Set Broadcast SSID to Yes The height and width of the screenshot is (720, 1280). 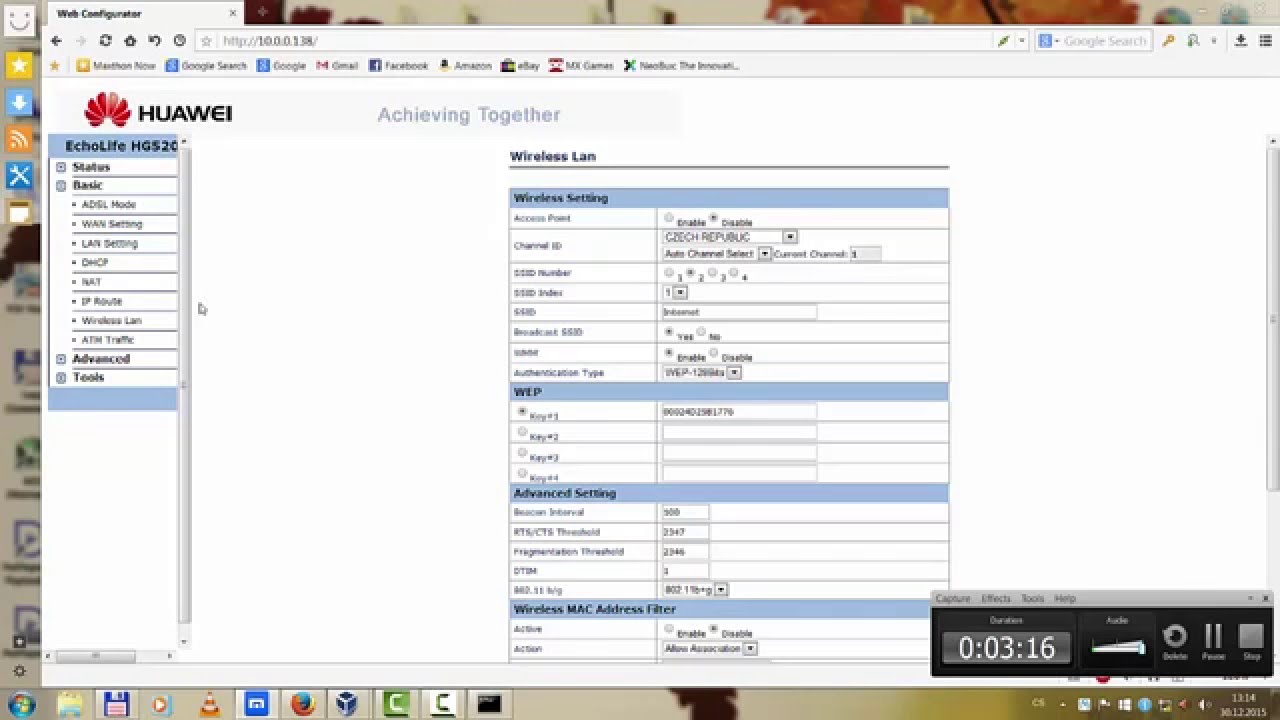point(669,331)
